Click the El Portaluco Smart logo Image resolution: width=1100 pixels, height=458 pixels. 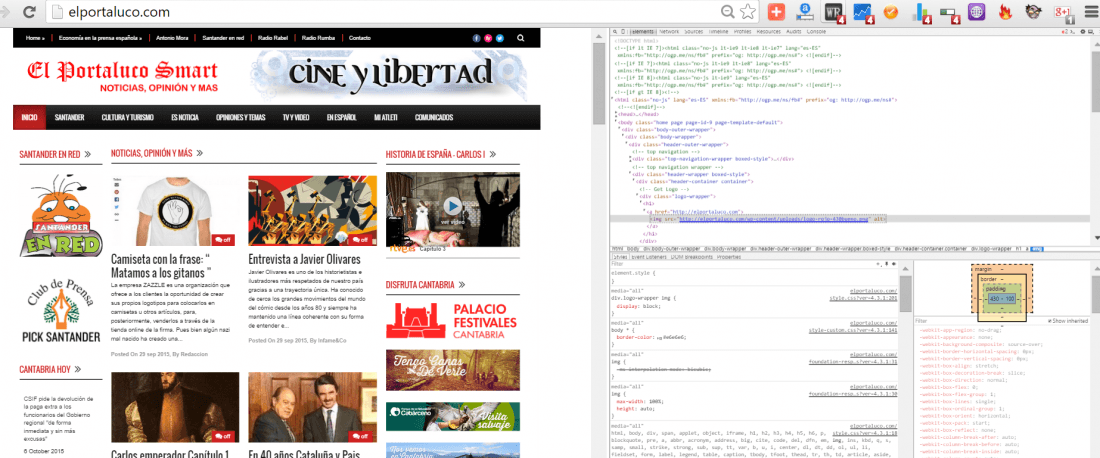point(123,76)
